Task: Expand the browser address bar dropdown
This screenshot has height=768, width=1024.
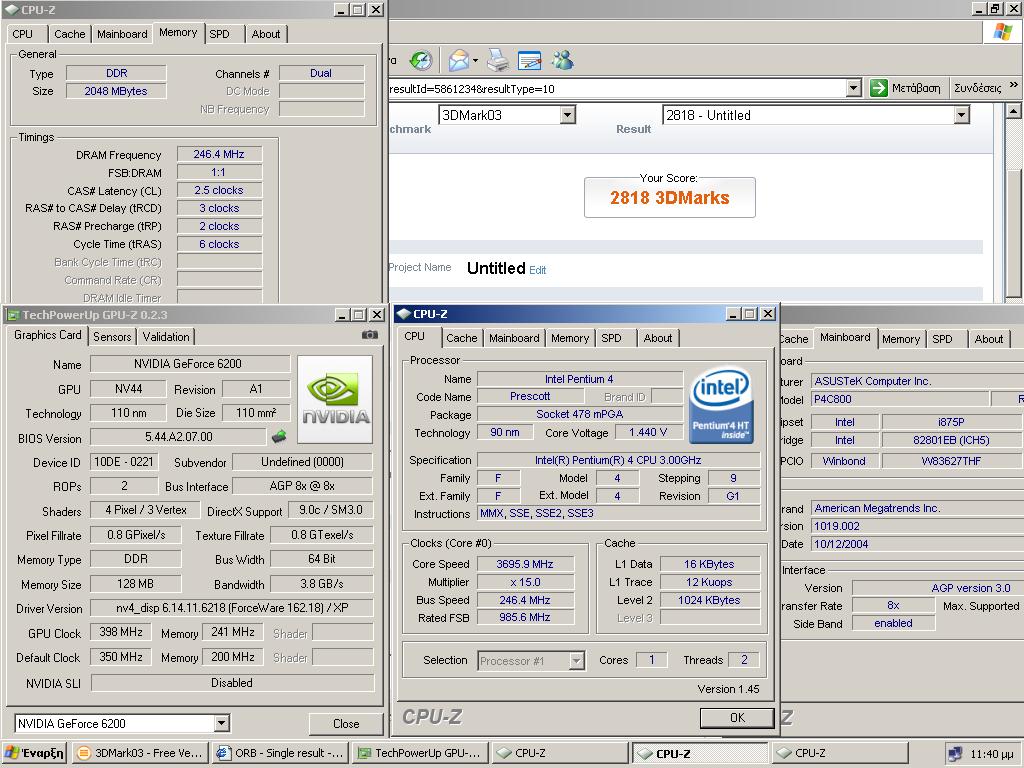Action: pos(853,88)
